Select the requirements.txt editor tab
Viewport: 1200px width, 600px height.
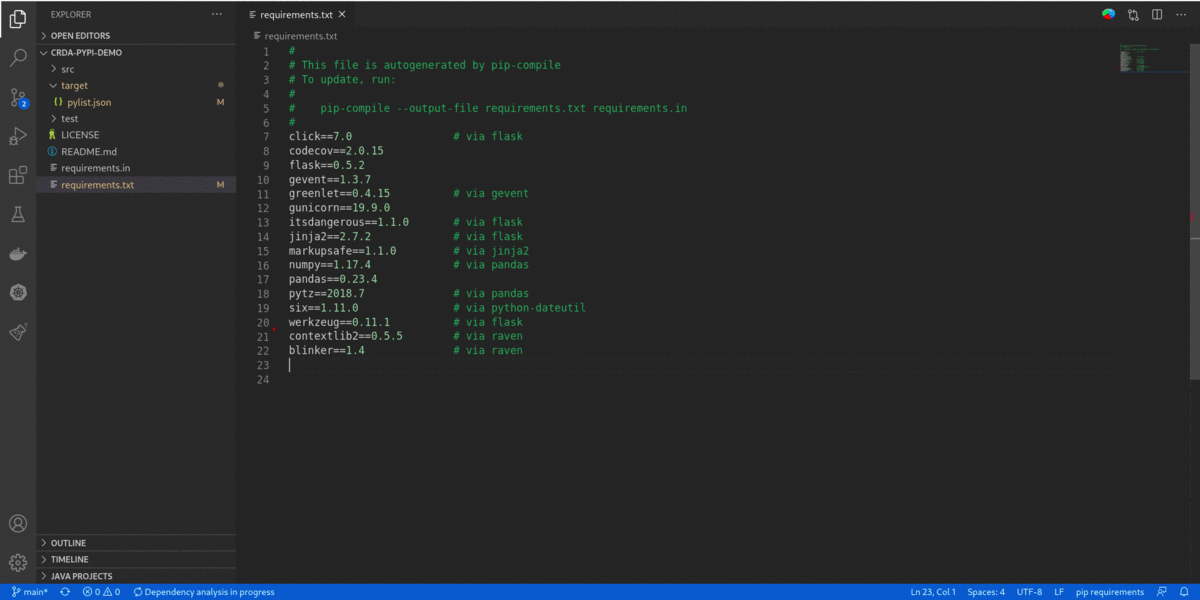(x=298, y=15)
